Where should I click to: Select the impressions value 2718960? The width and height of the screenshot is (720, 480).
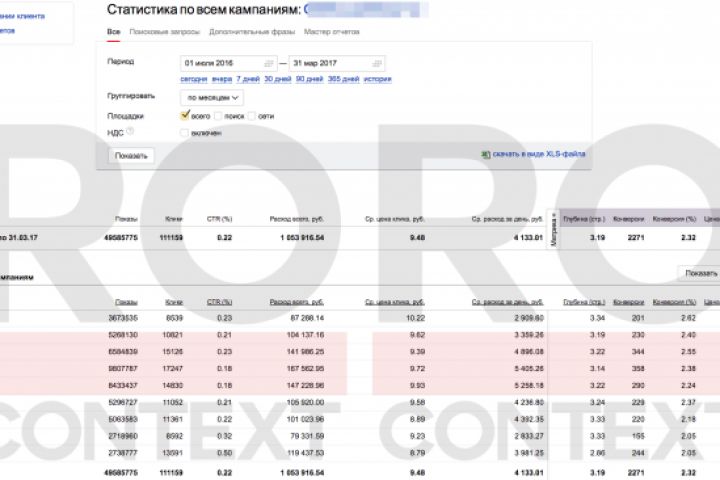pyautogui.click(x=123, y=436)
